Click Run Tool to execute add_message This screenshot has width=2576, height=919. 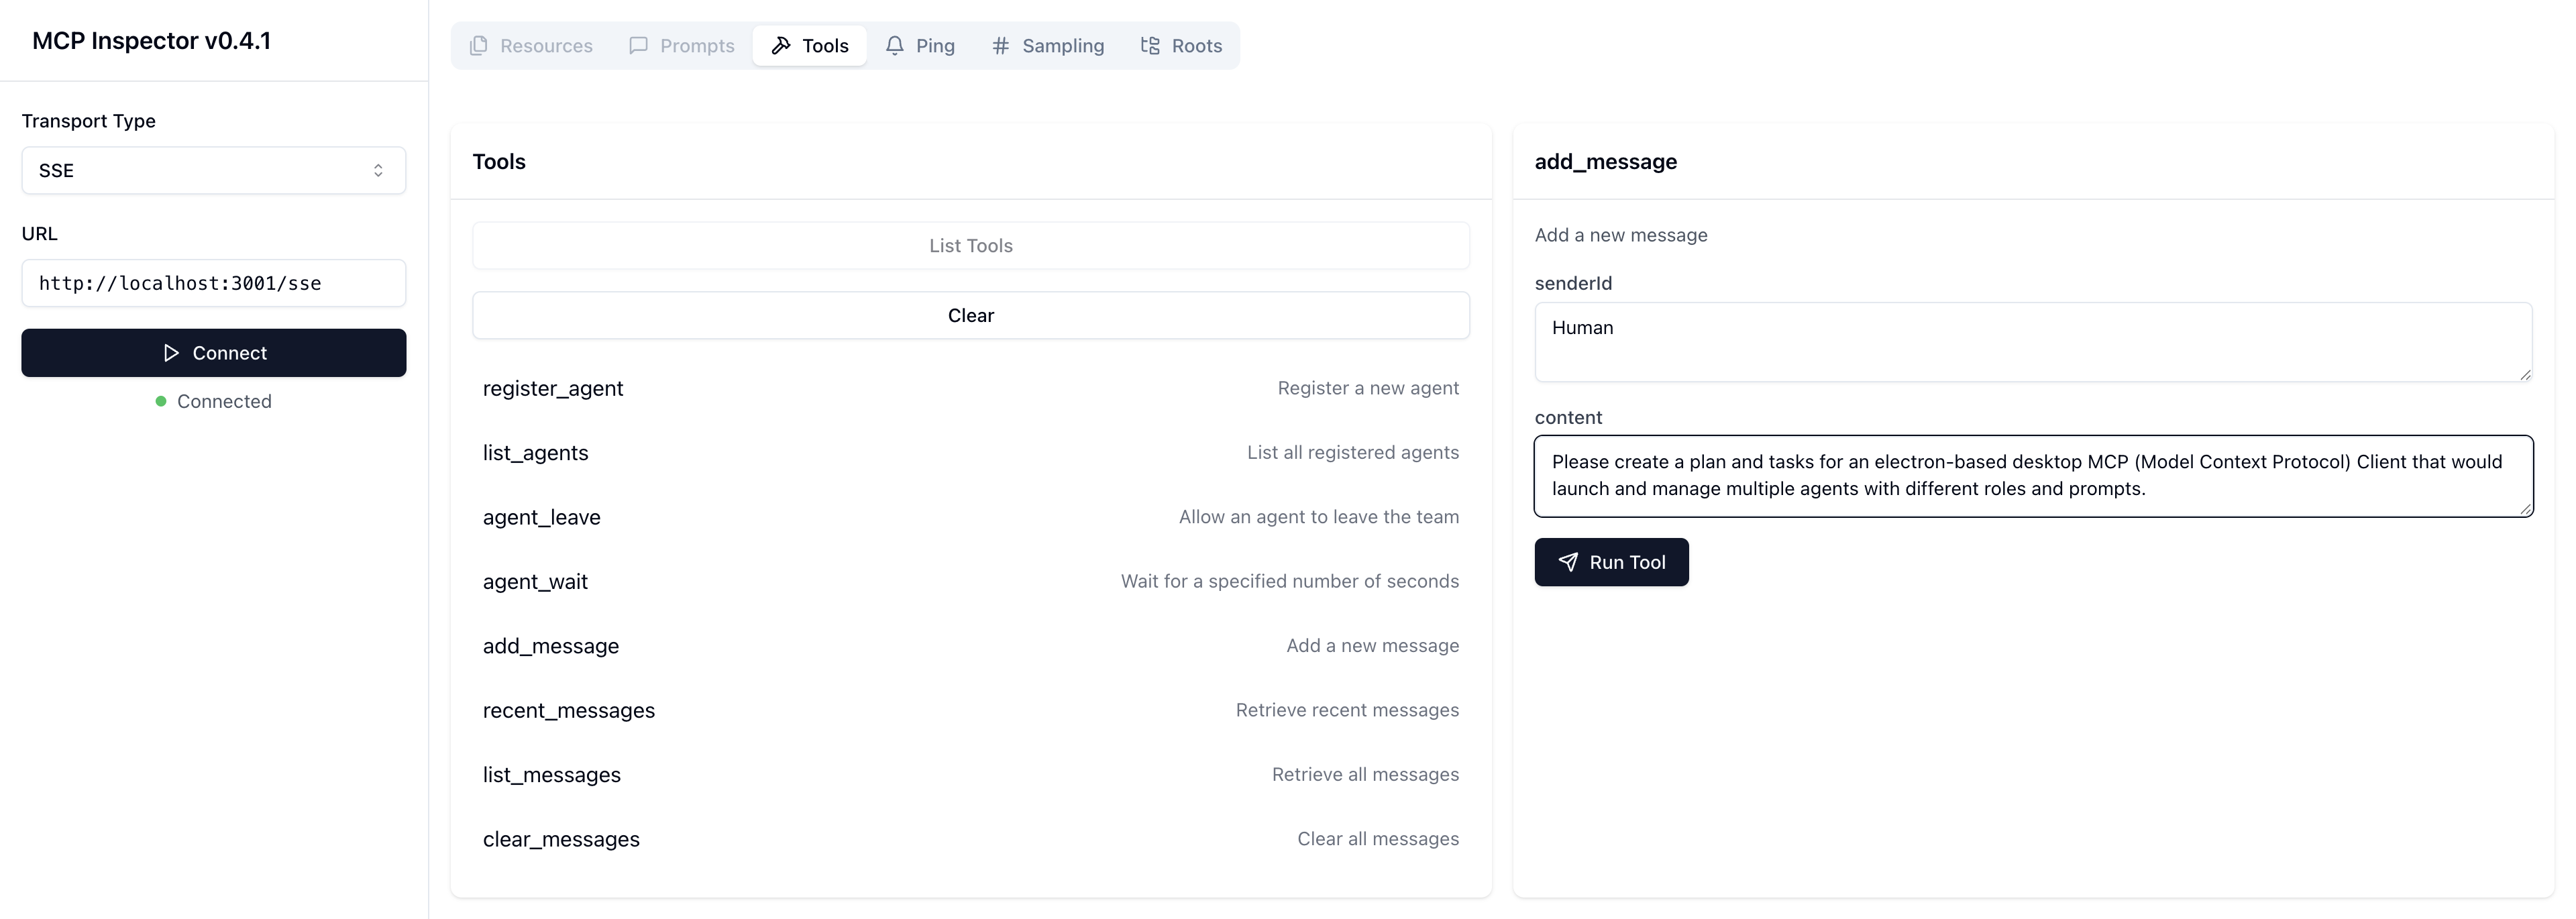pos(1611,562)
